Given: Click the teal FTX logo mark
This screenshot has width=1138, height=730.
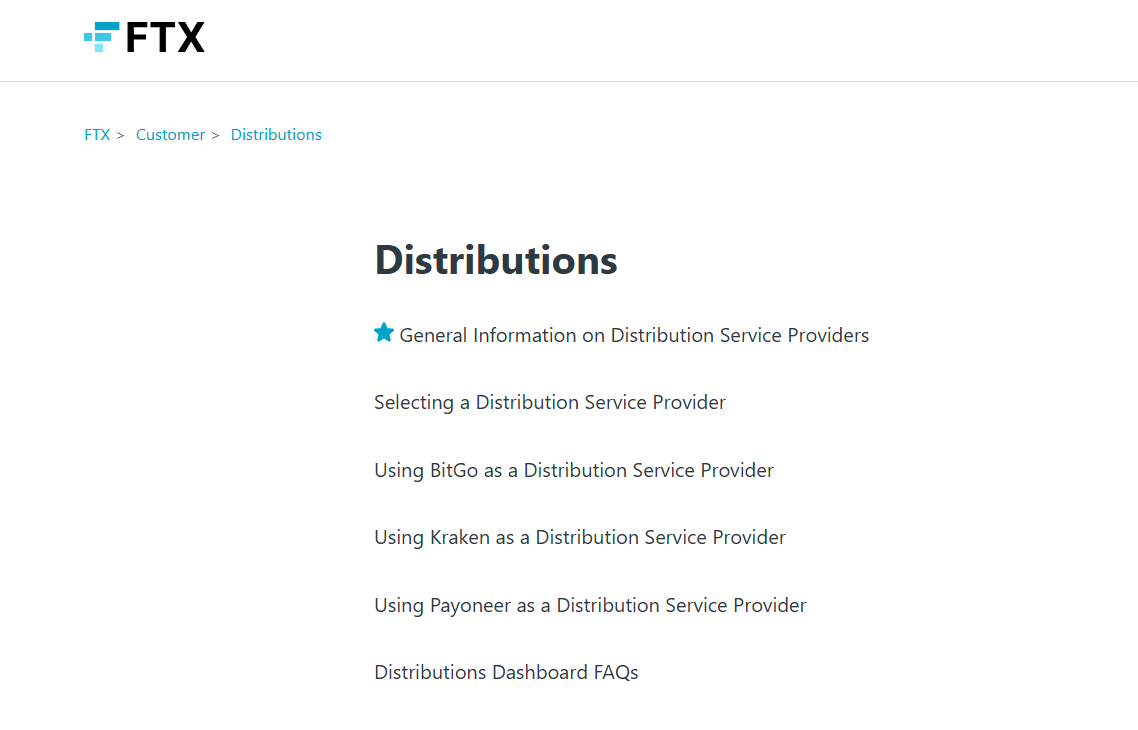Looking at the screenshot, I should (101, 37).
